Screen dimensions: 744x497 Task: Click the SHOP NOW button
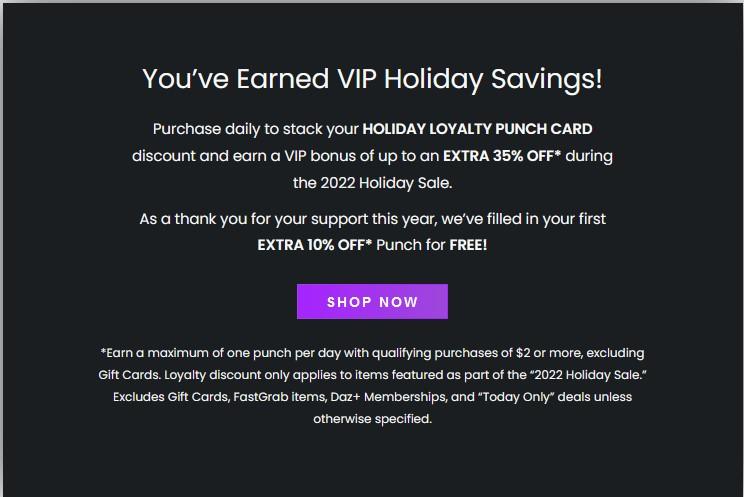(372, 302)
